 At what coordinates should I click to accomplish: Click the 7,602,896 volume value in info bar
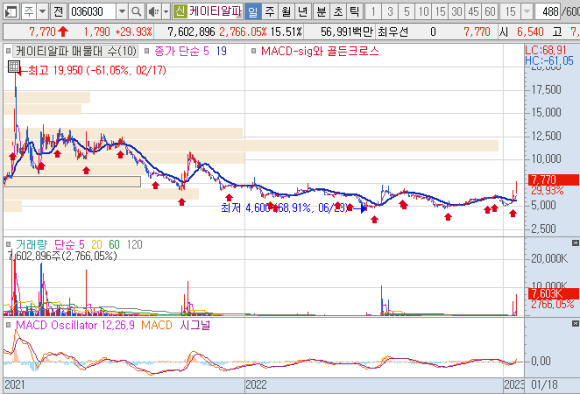point(191,32)
